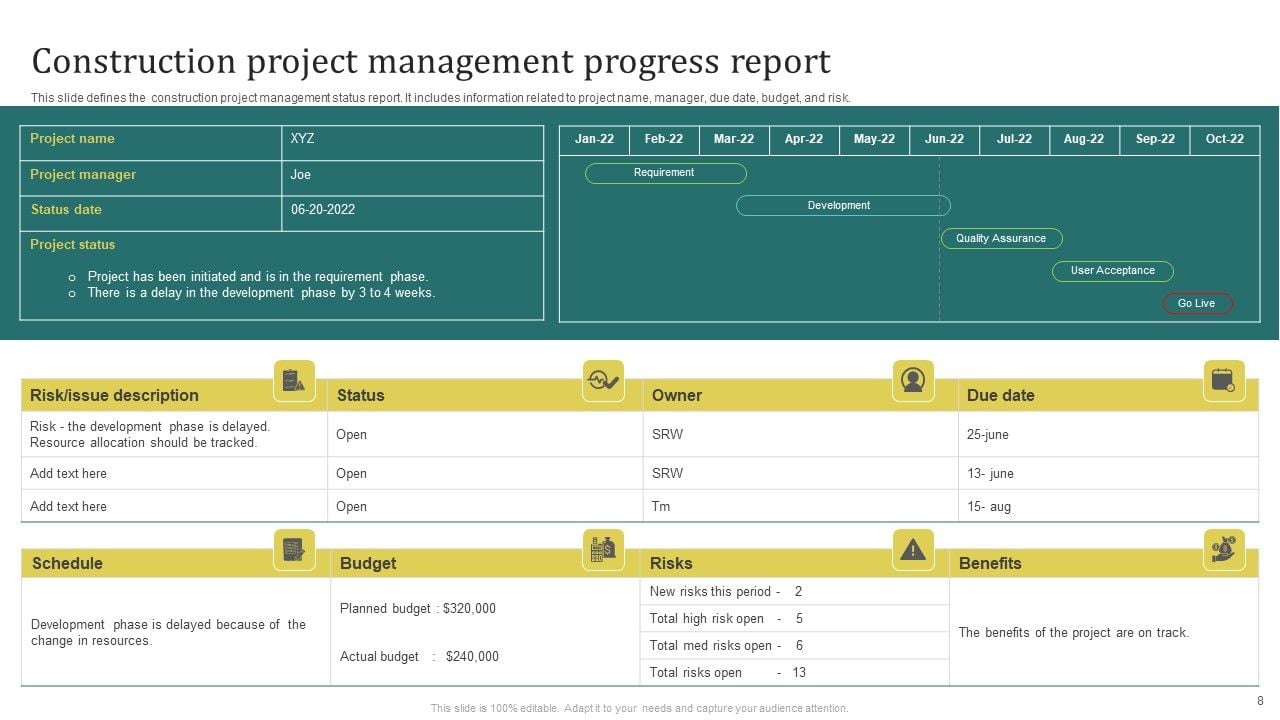The width and height of the screenshot is (1280, 720).
Task: Click the Risk/issue description clipboard warning icon
Action: coord(294,380)
